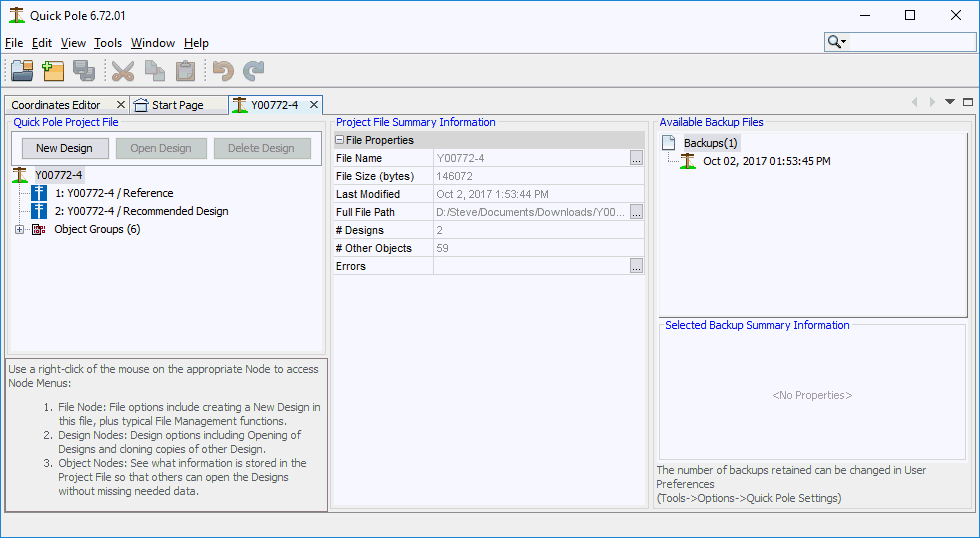Close the Y00772-4 tab
Viewport: 980px width, 538px height.
[314, 105]
